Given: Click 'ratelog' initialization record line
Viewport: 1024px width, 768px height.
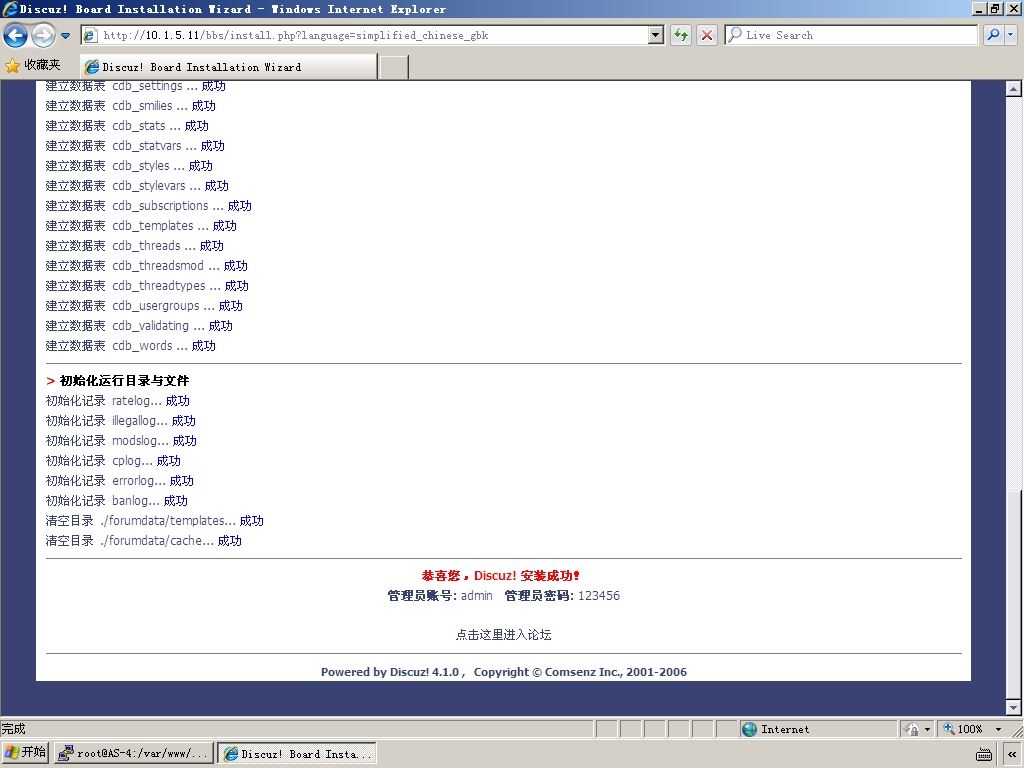Looking at the screenshot, I should pos(118,400).
